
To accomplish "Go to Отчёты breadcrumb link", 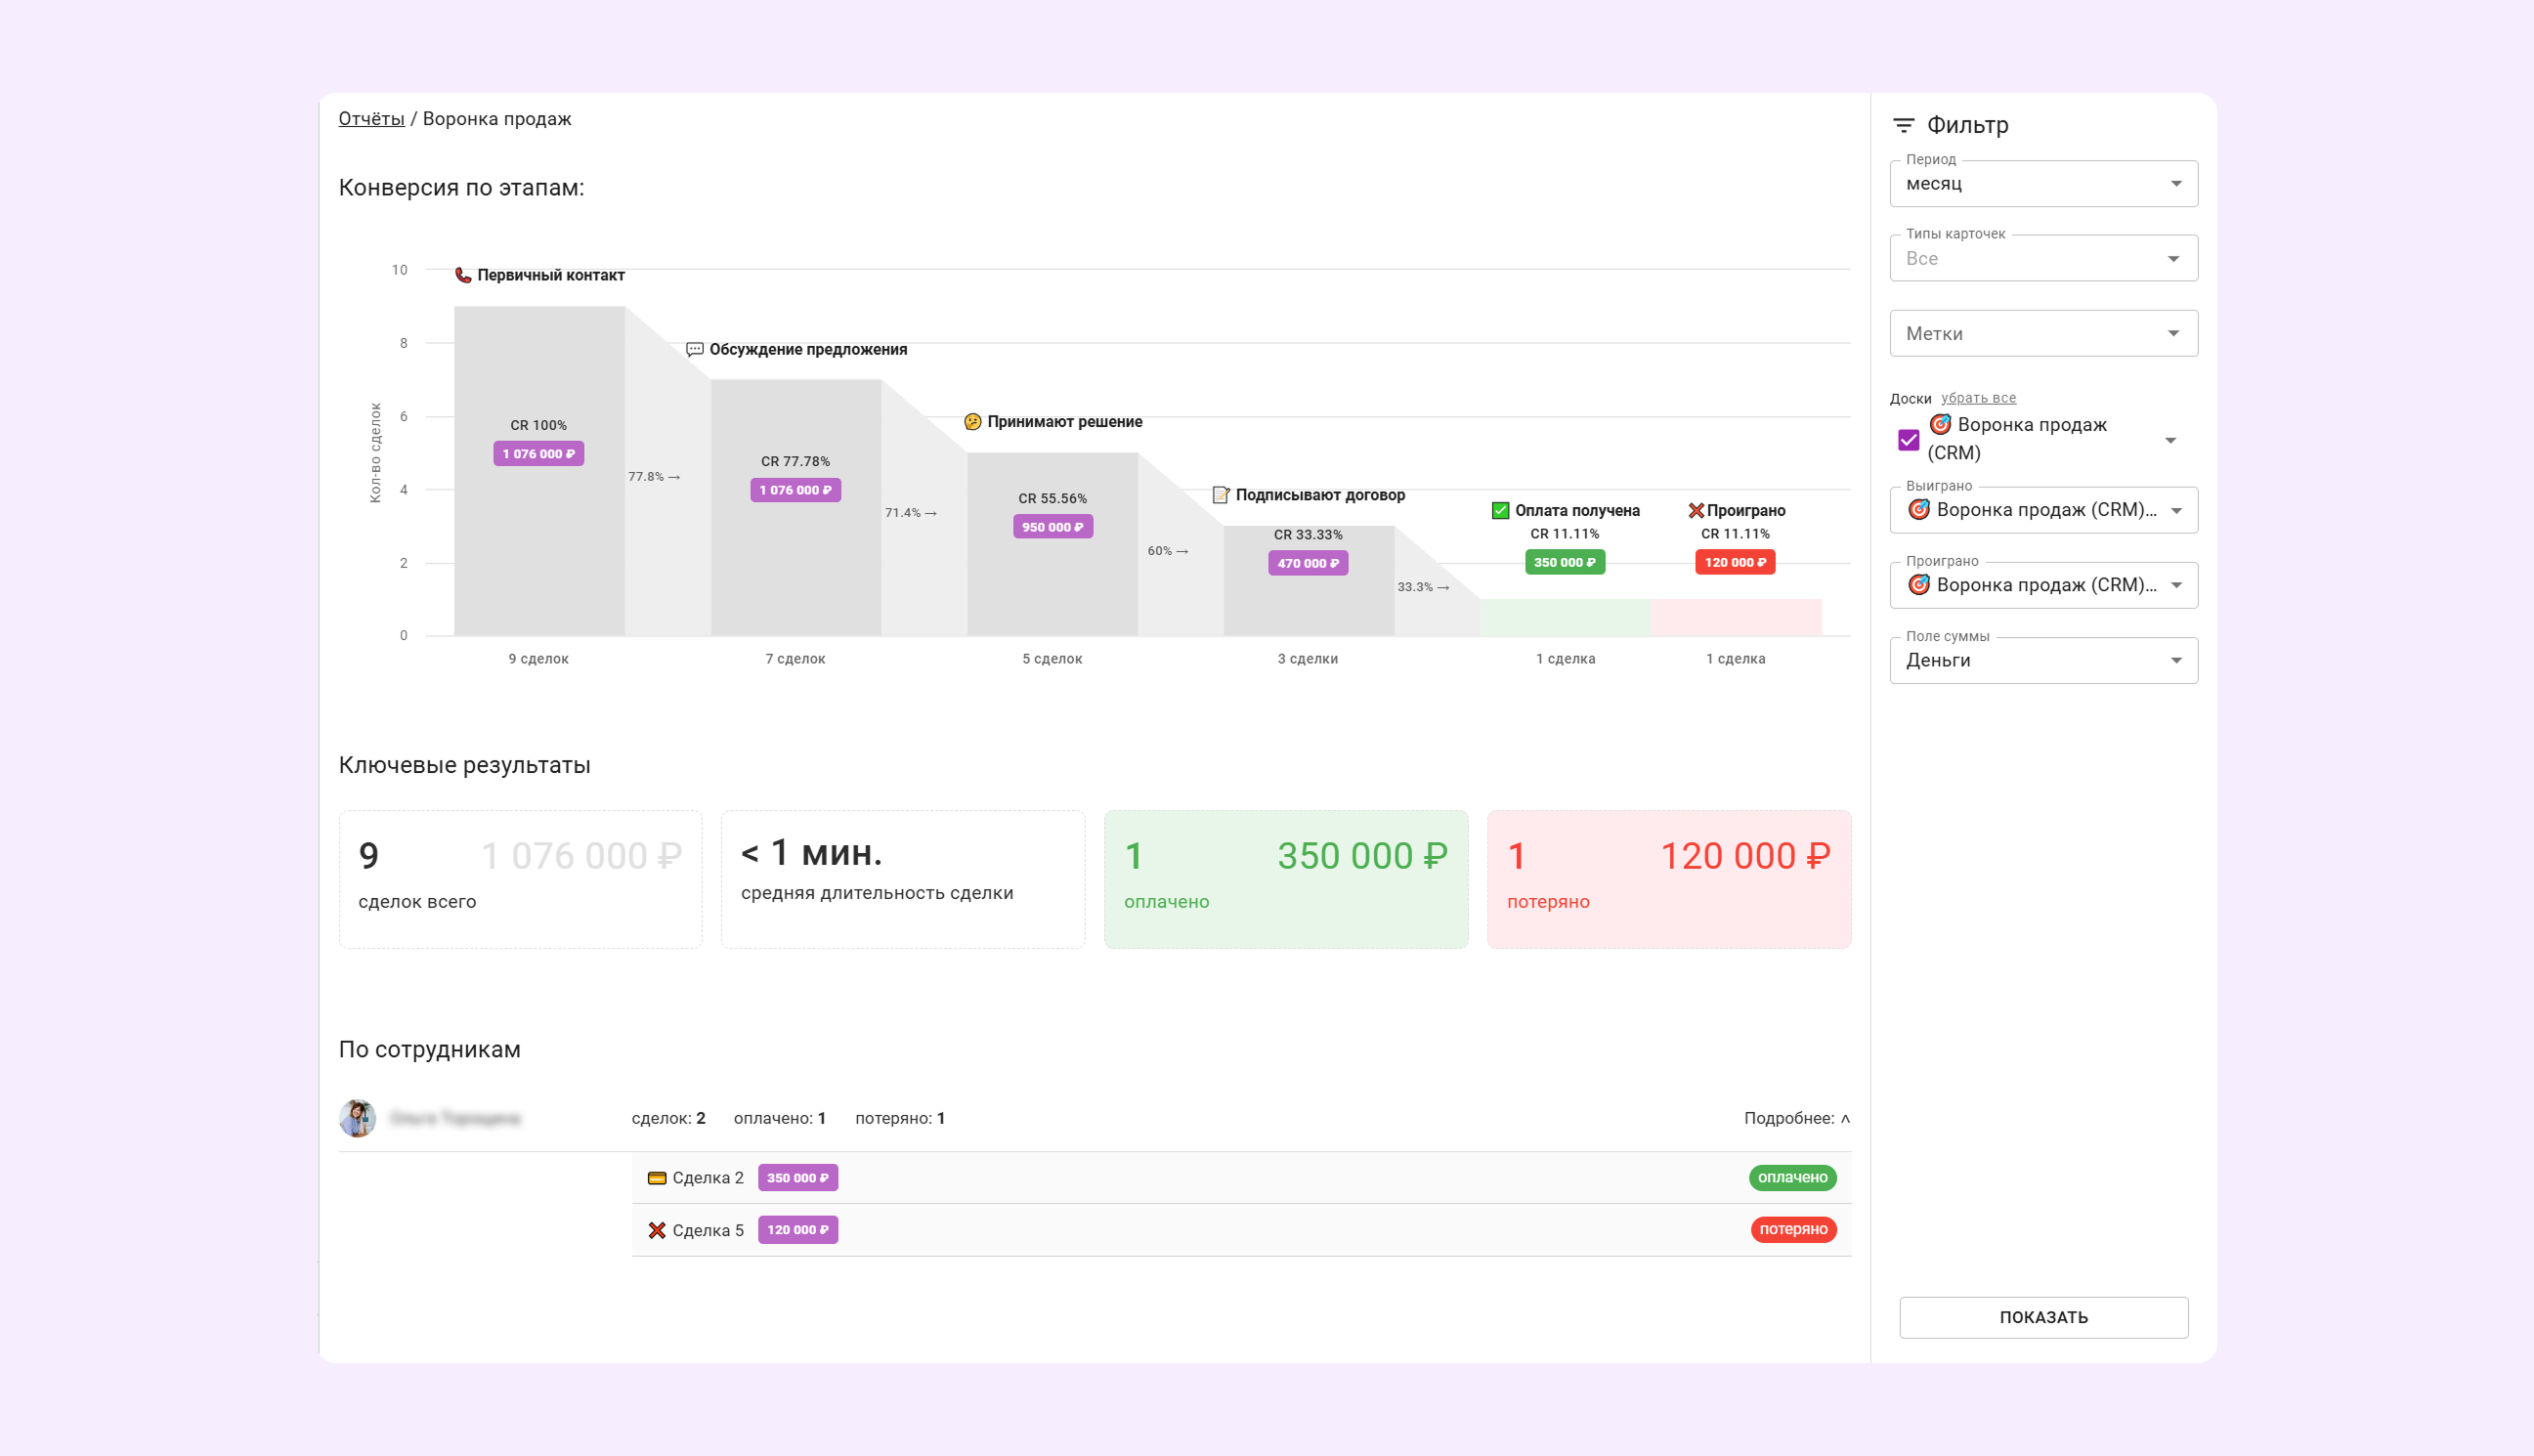I will click(371, 119).
